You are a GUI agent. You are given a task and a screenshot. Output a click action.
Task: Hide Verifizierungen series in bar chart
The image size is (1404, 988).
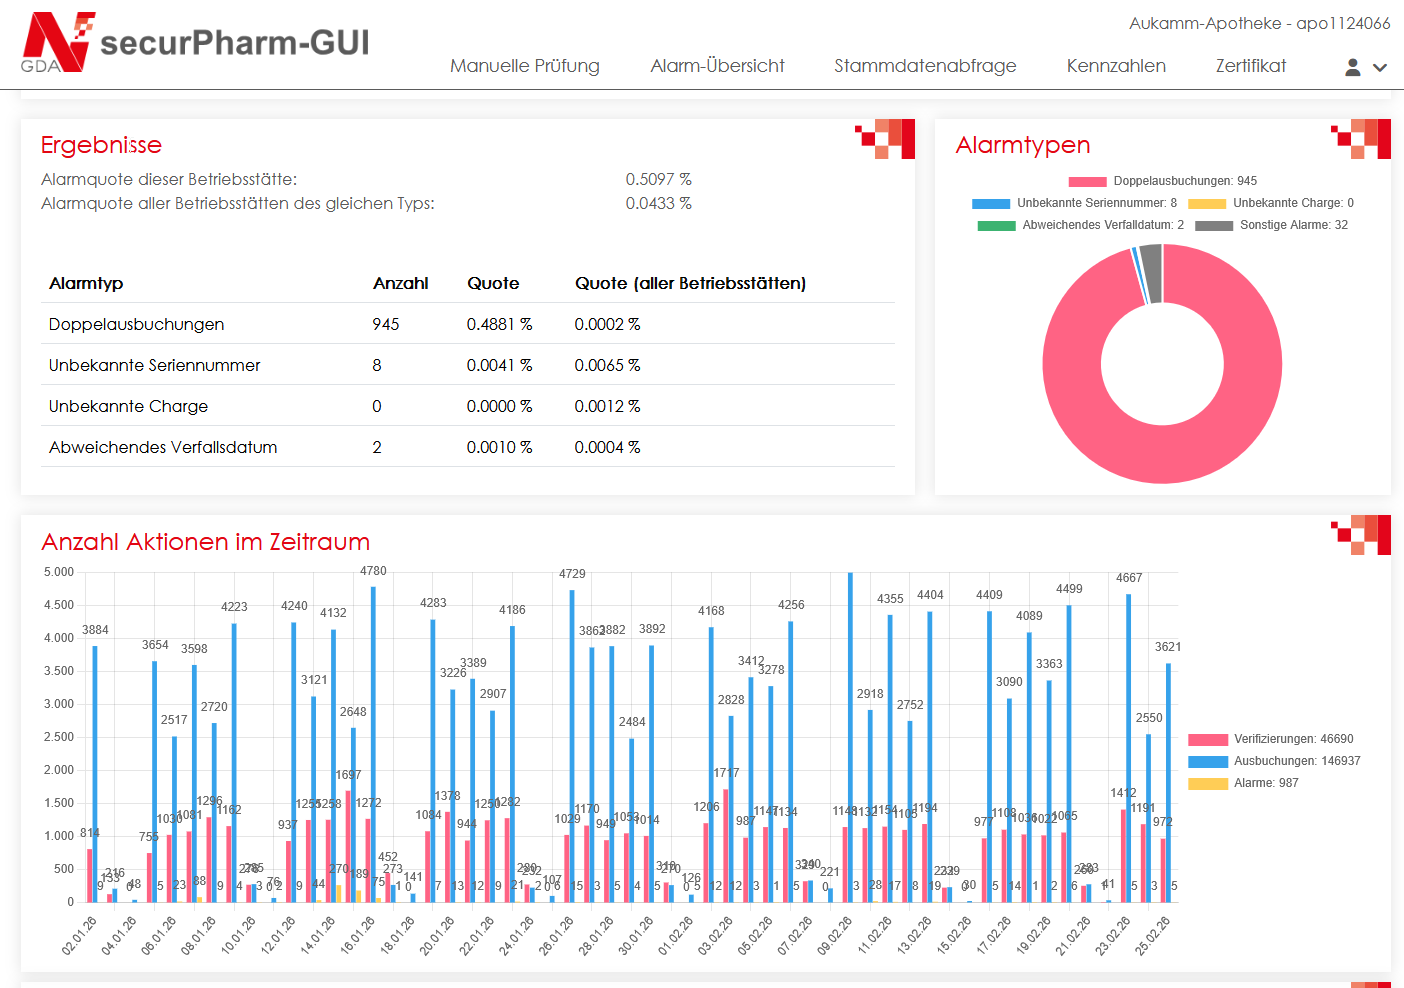pyautogui.click(x=1271, y=739)
